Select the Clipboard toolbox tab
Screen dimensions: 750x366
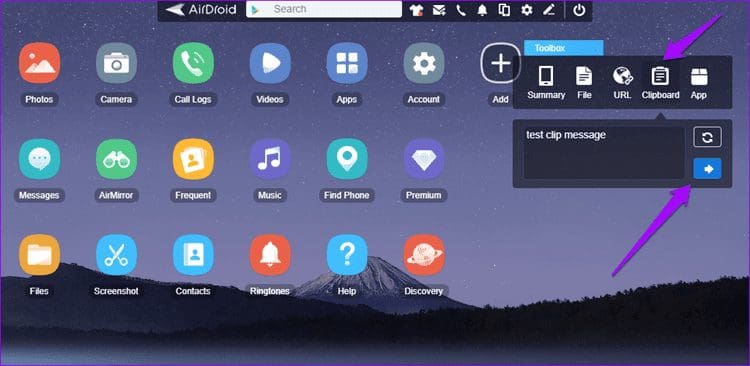click(661, 83)
